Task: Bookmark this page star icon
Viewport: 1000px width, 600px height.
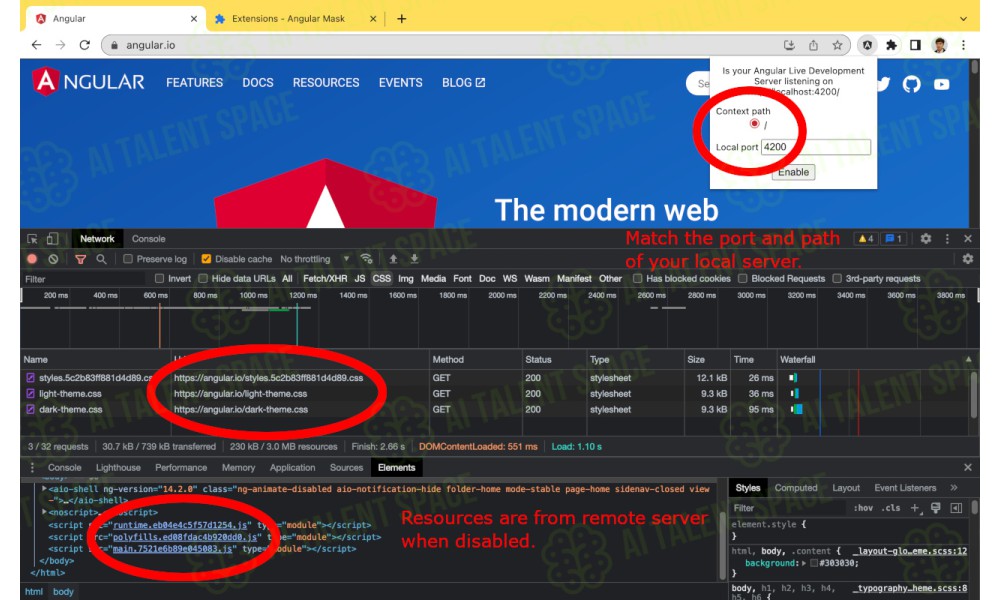Action: click(x=837, y=45)
